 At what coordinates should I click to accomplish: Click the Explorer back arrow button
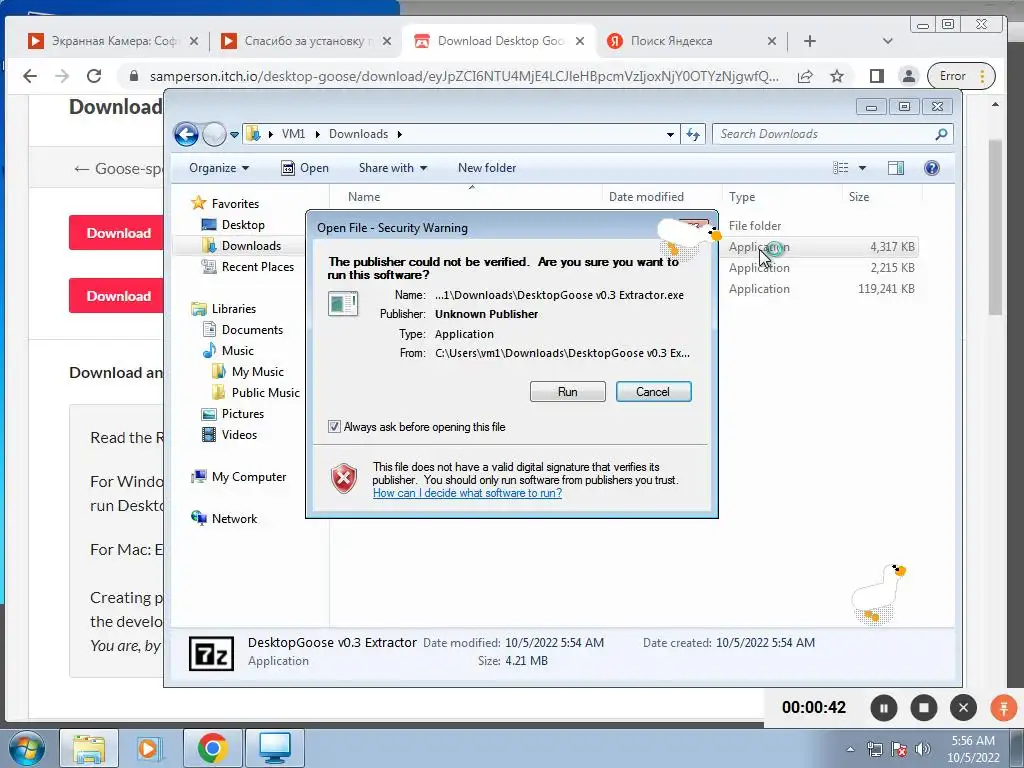point(186,135)
